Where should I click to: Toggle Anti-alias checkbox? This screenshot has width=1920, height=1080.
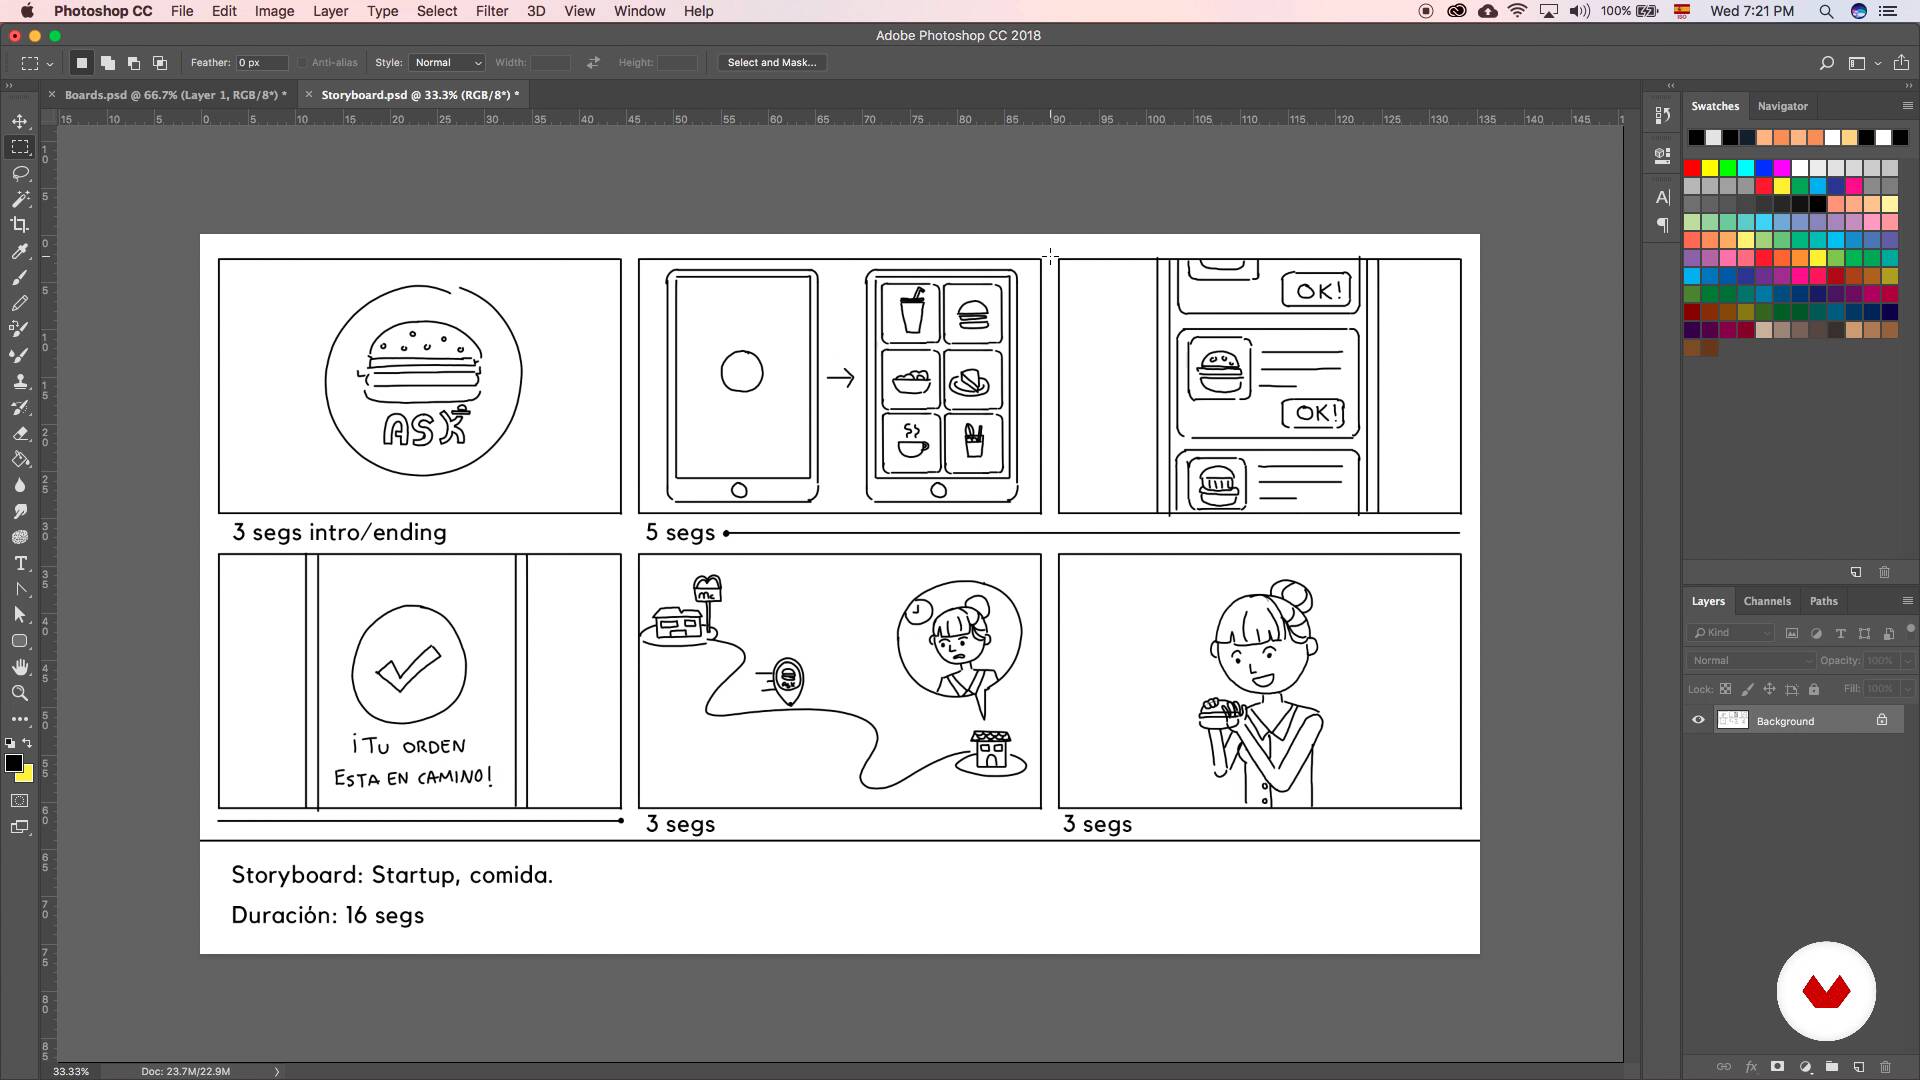pos(302,62)
